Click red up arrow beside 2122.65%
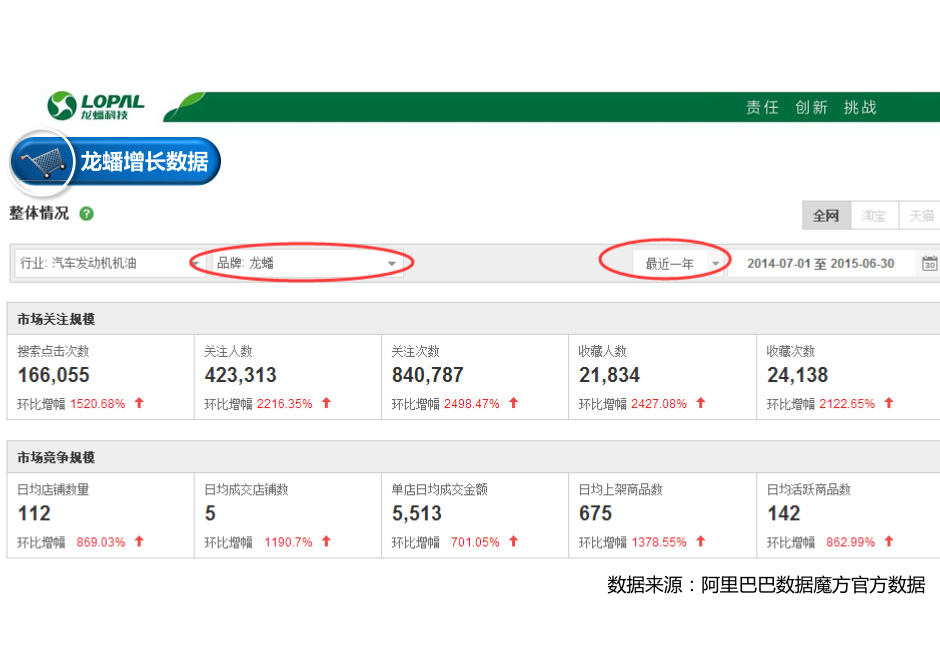The width and height of the screenshot is (940, 660). pos(888,403)
